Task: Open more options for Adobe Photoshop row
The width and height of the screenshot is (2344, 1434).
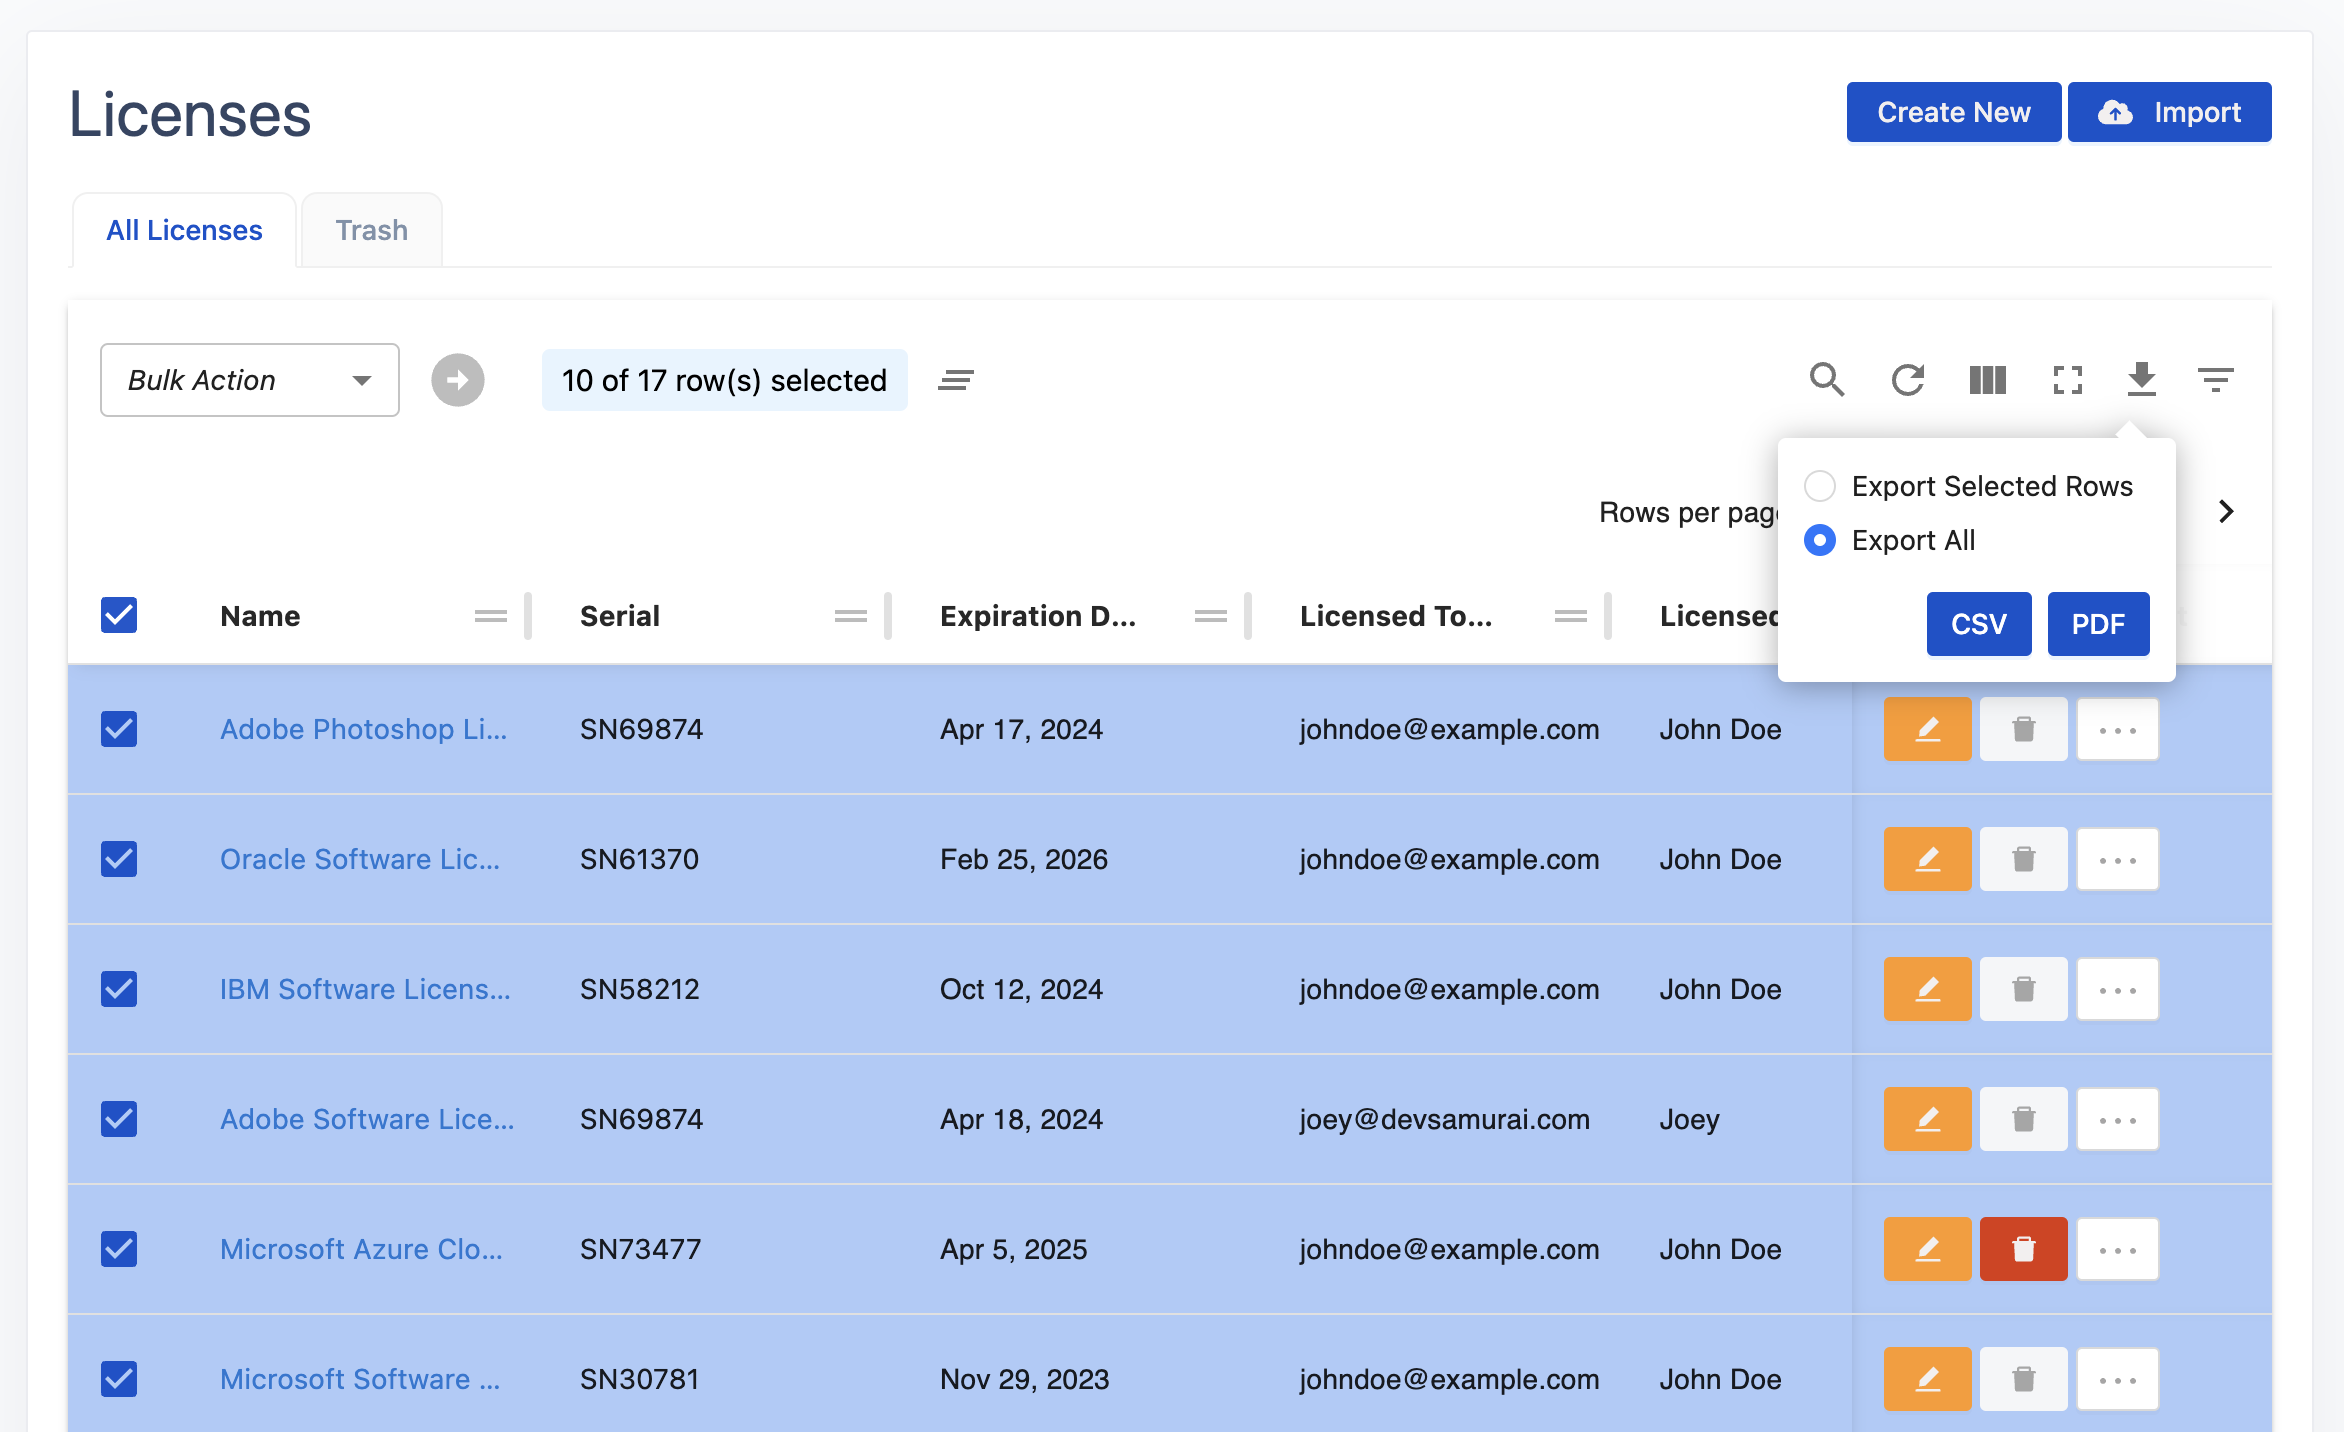Action: click(x=2117, y=729)
